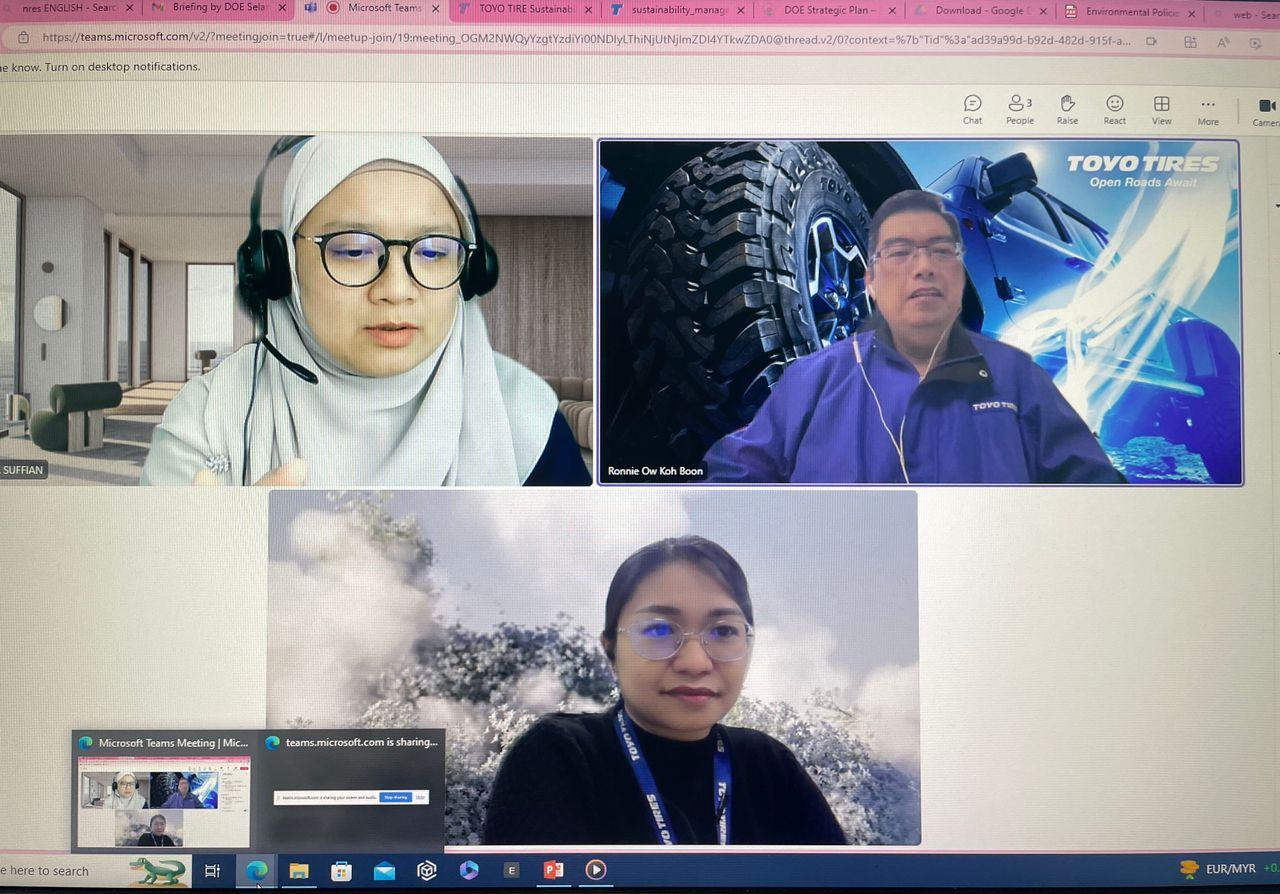Click the white cube app icon on the taskbar
The height and width of the screenshot is (894, 1280).
(x=427, y=871)
